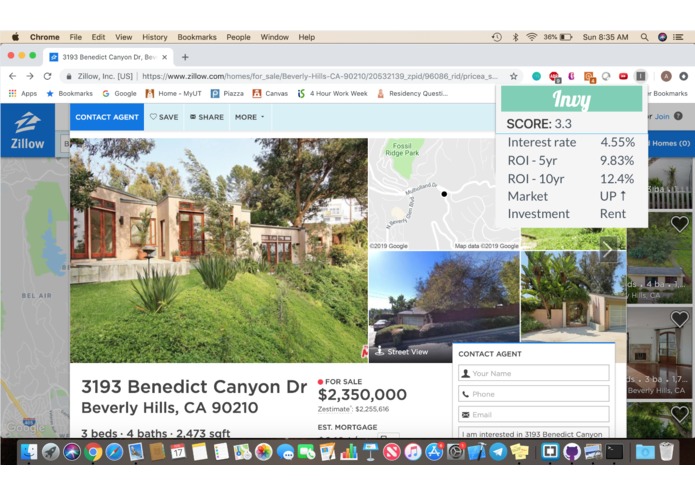Open the garage driveway photo thumbnail
The width and height of the screenshot is (695, 494).
coord(574,296)
